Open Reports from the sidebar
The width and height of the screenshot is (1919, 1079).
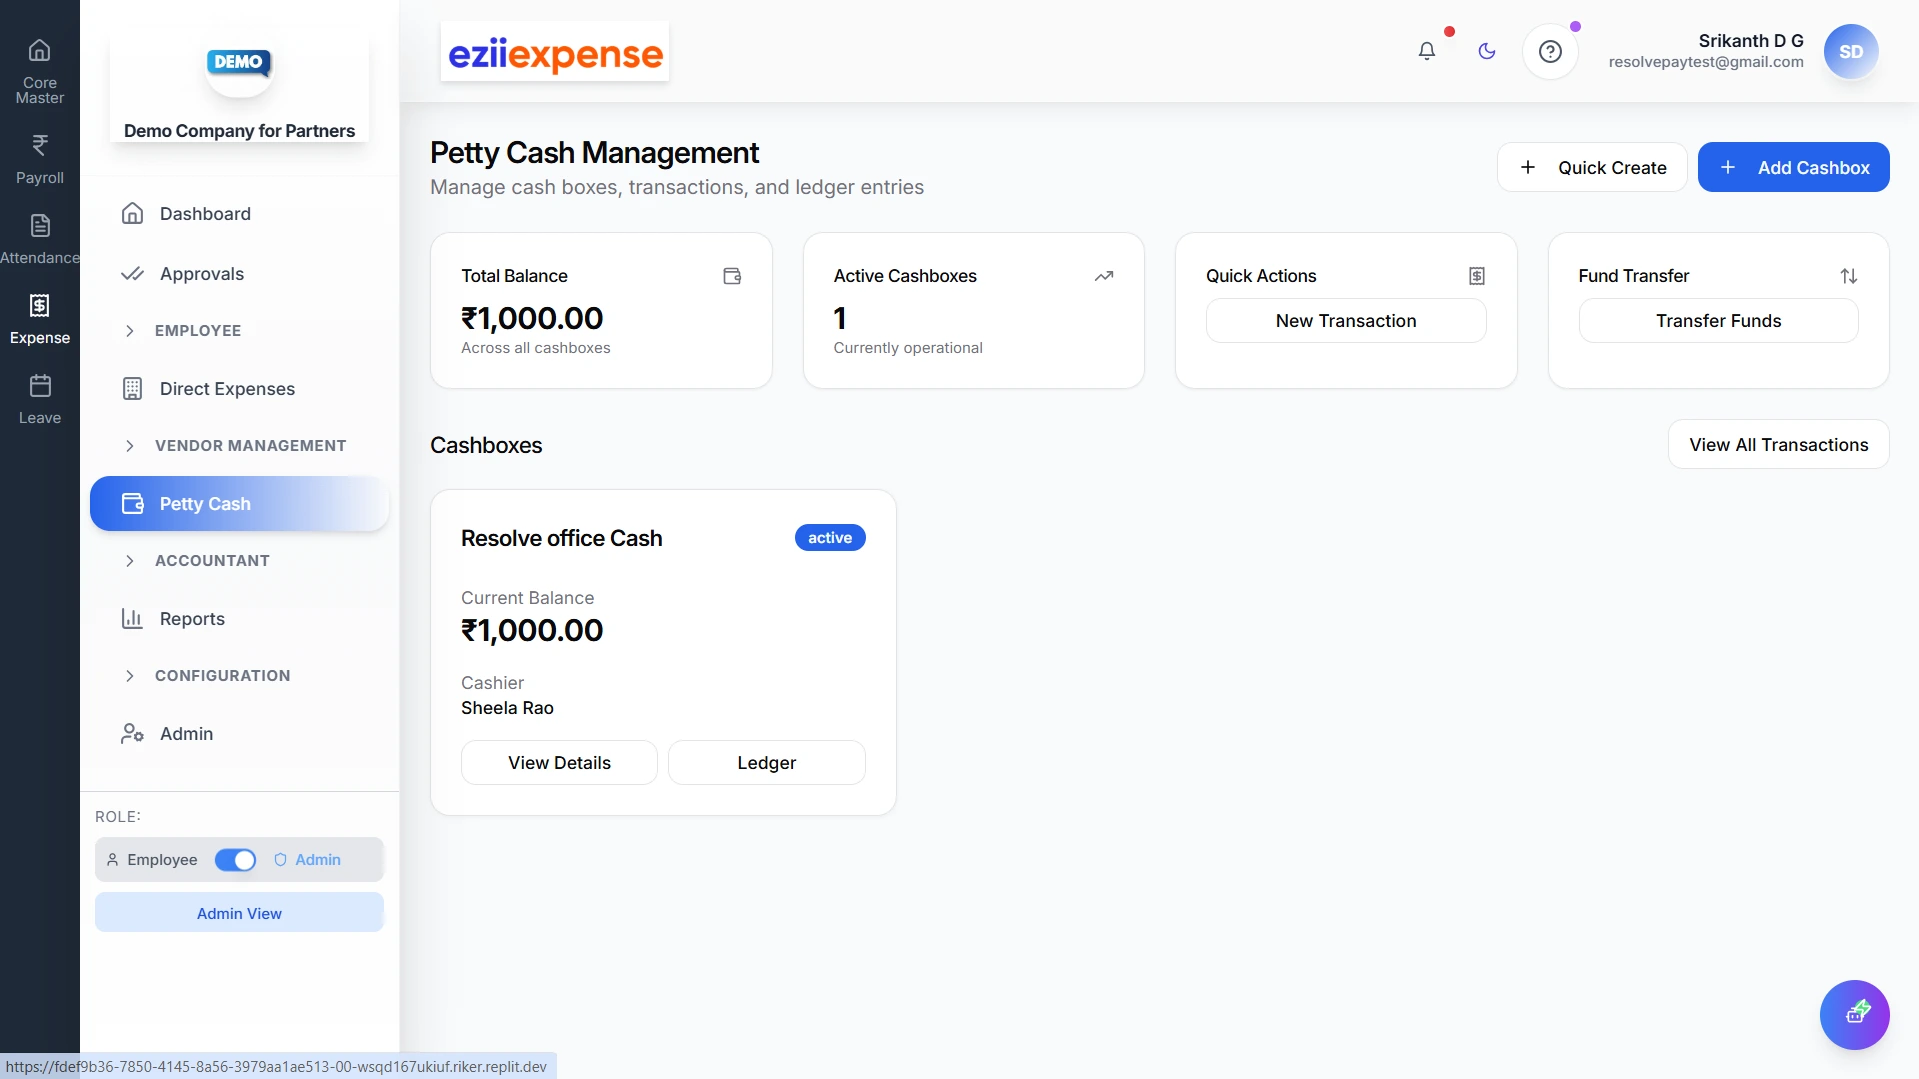(192, 618)
